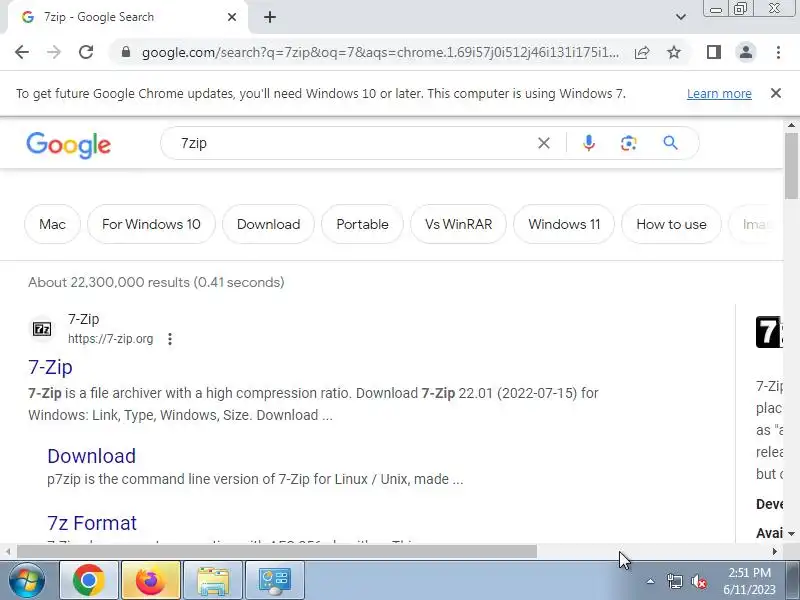Screen dimensions: 800x600
Task: Select the Portable filter chip
Action: (x=362, y=224)
